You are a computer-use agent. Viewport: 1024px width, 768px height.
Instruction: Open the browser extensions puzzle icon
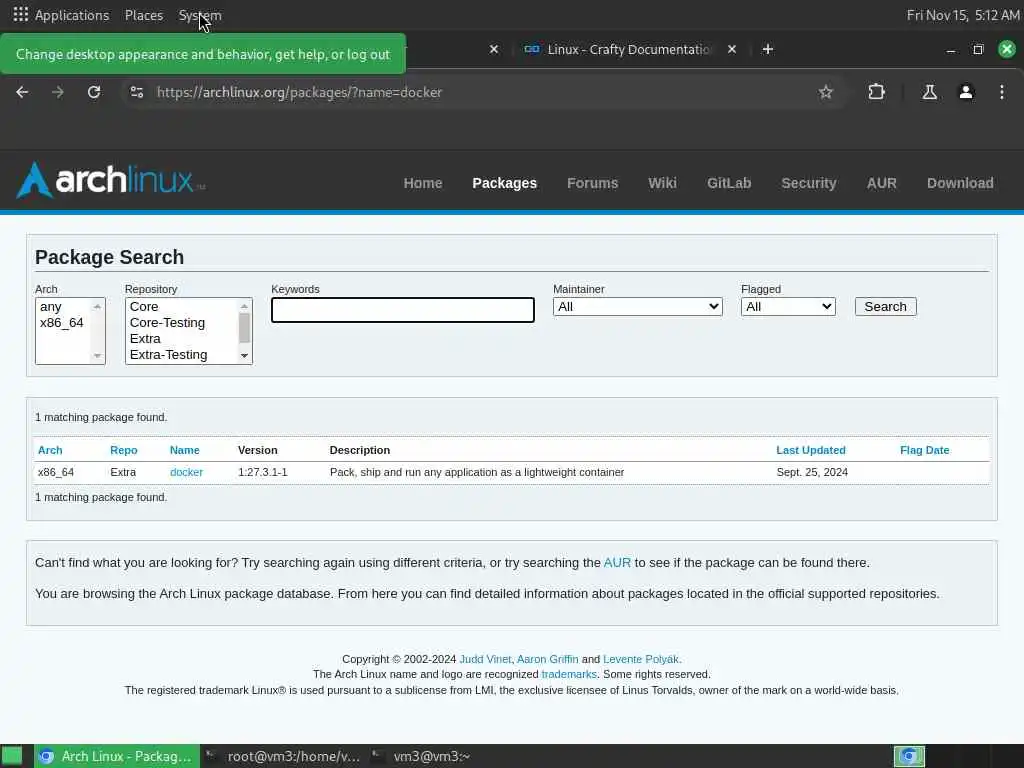click(876, 92)
